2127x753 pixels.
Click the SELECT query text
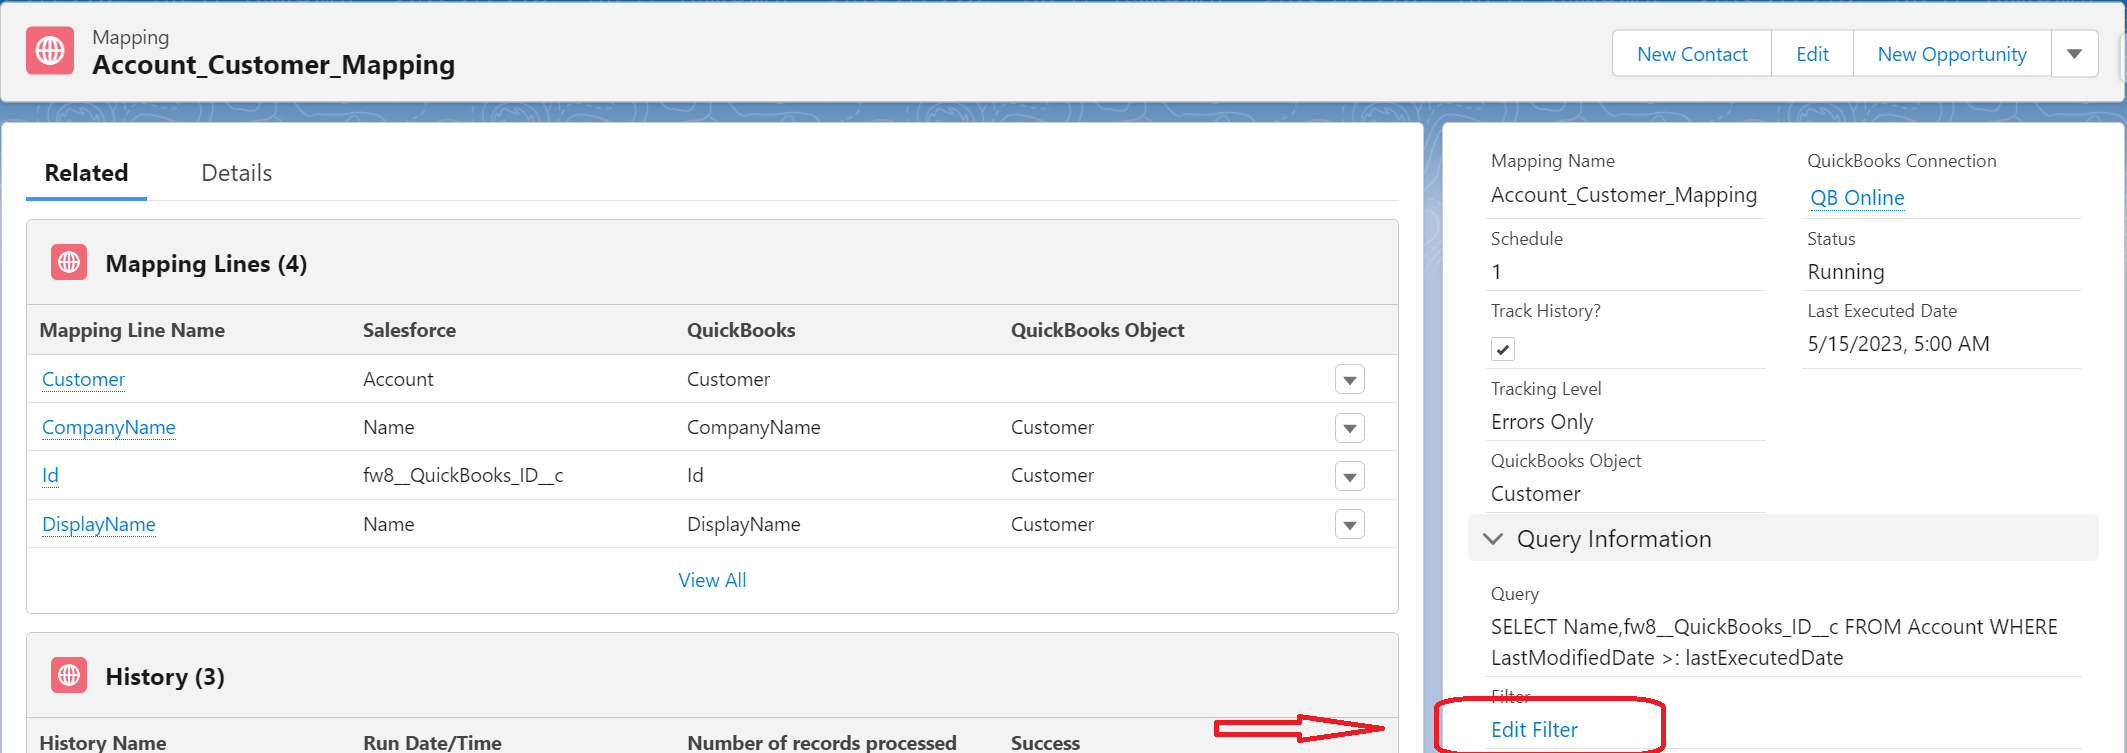pyautogui.click(x=1774, y=642)
